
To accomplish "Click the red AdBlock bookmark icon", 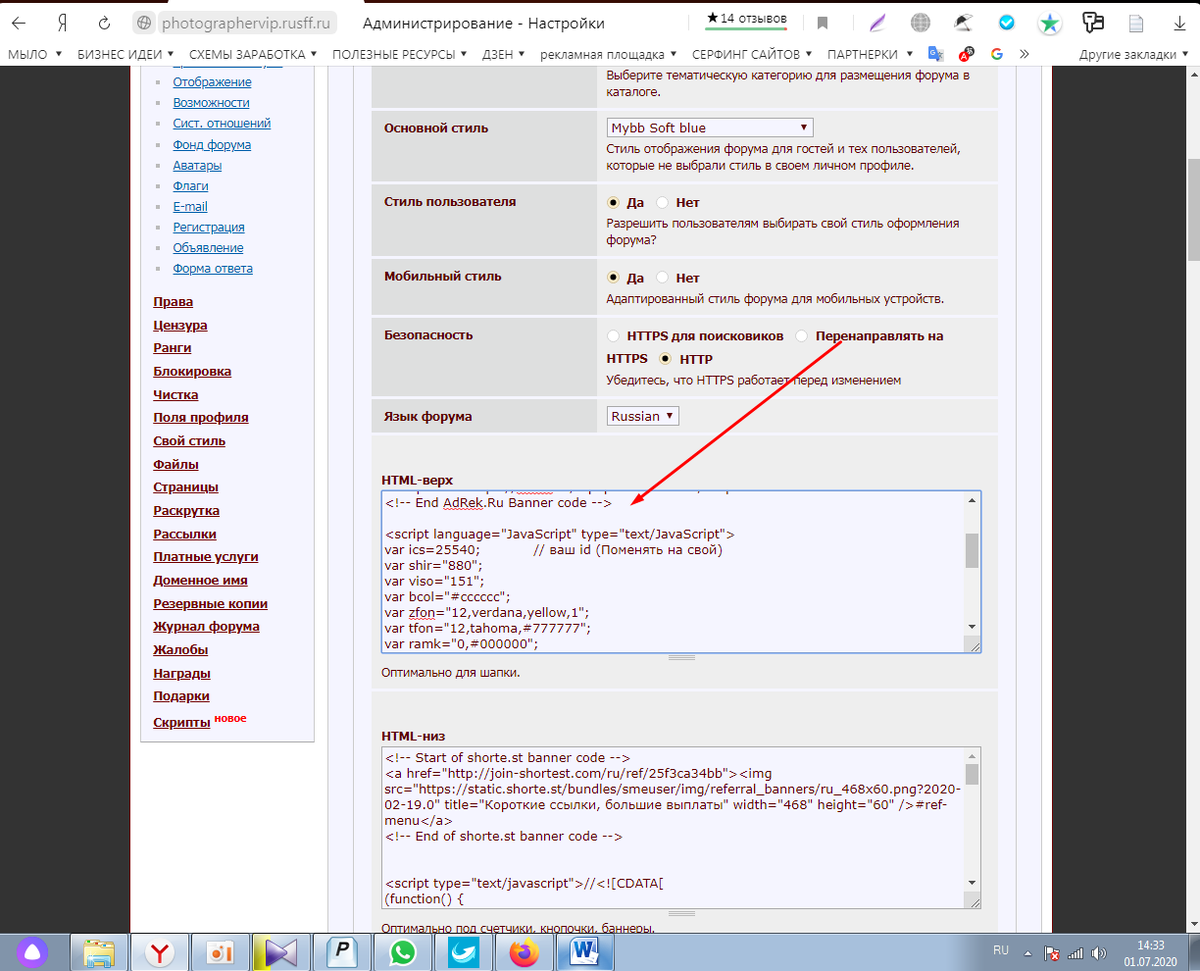I will click(967, 54).
